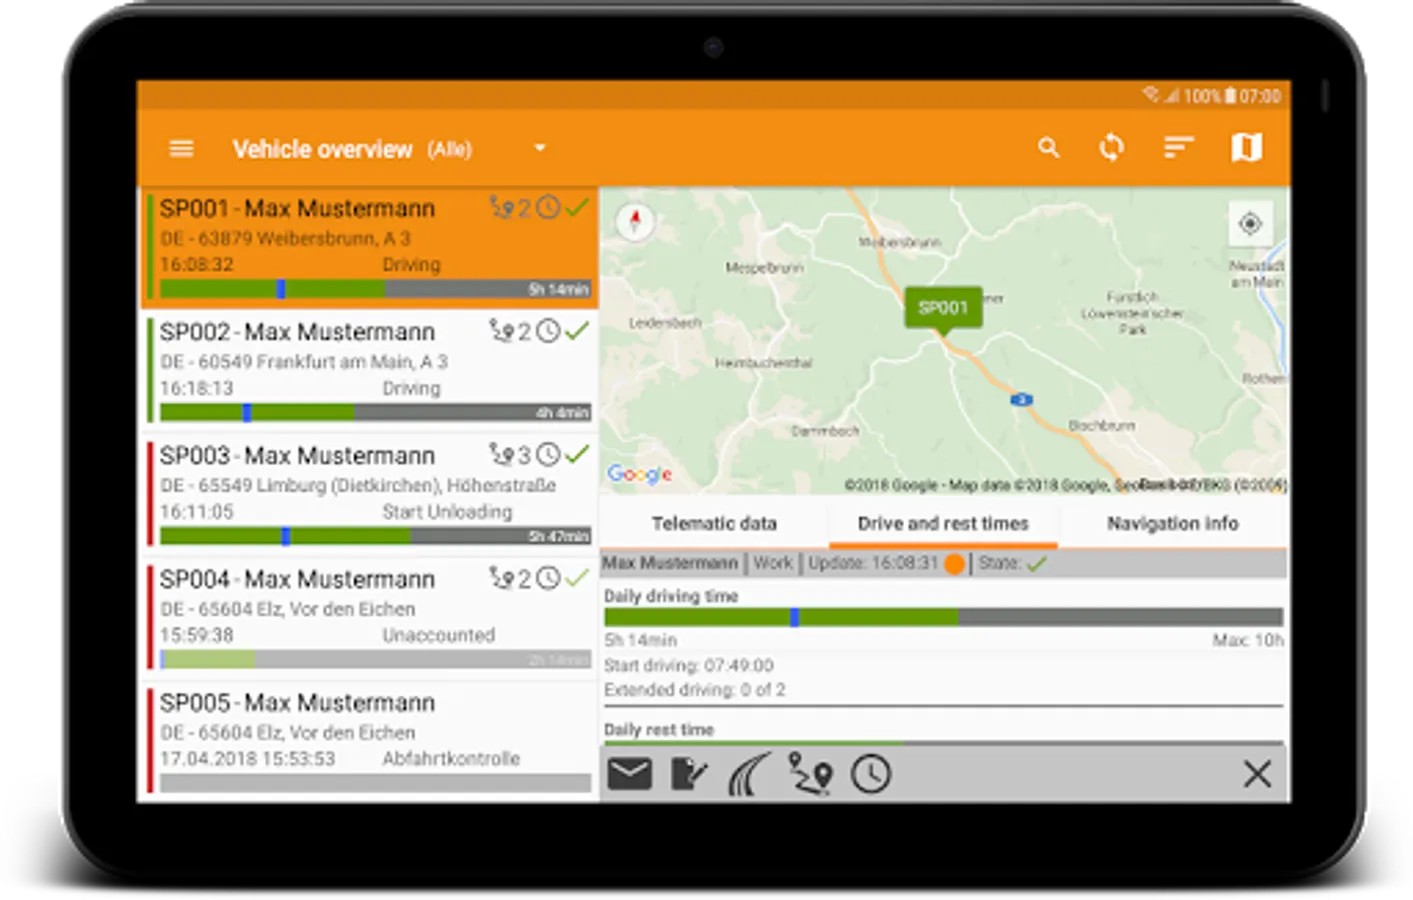Click SP002 driving time progress bar
The image size is (1413, 900).
coord(375,412)
